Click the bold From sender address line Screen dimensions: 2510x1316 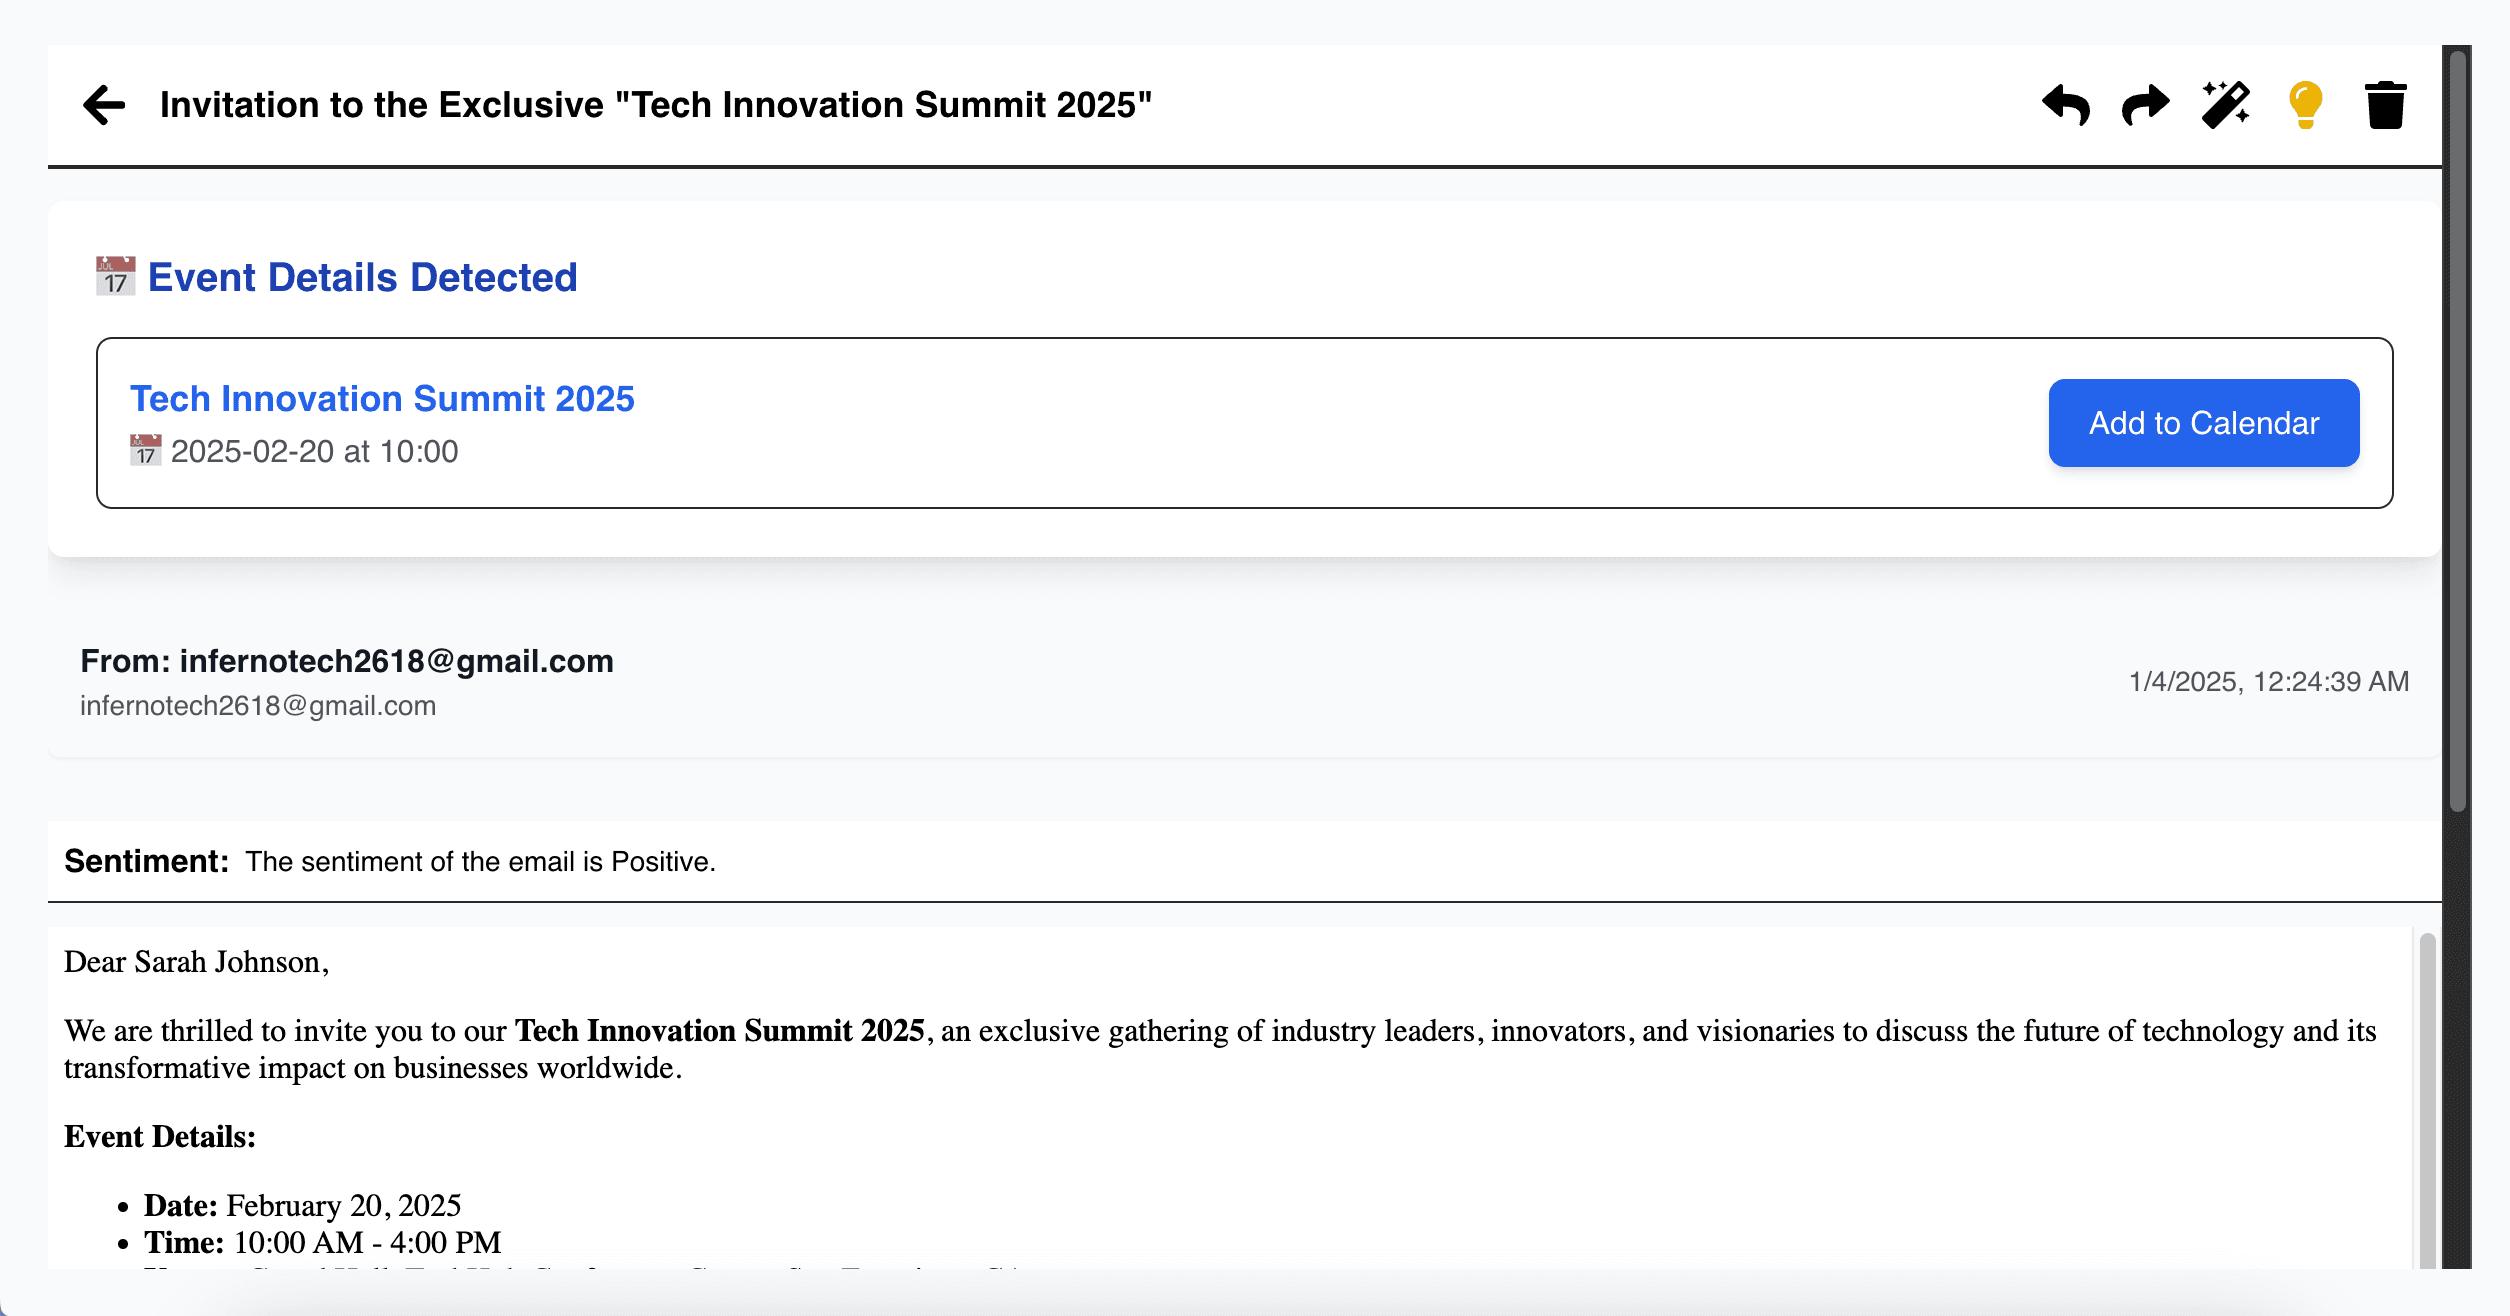[346, 661]
